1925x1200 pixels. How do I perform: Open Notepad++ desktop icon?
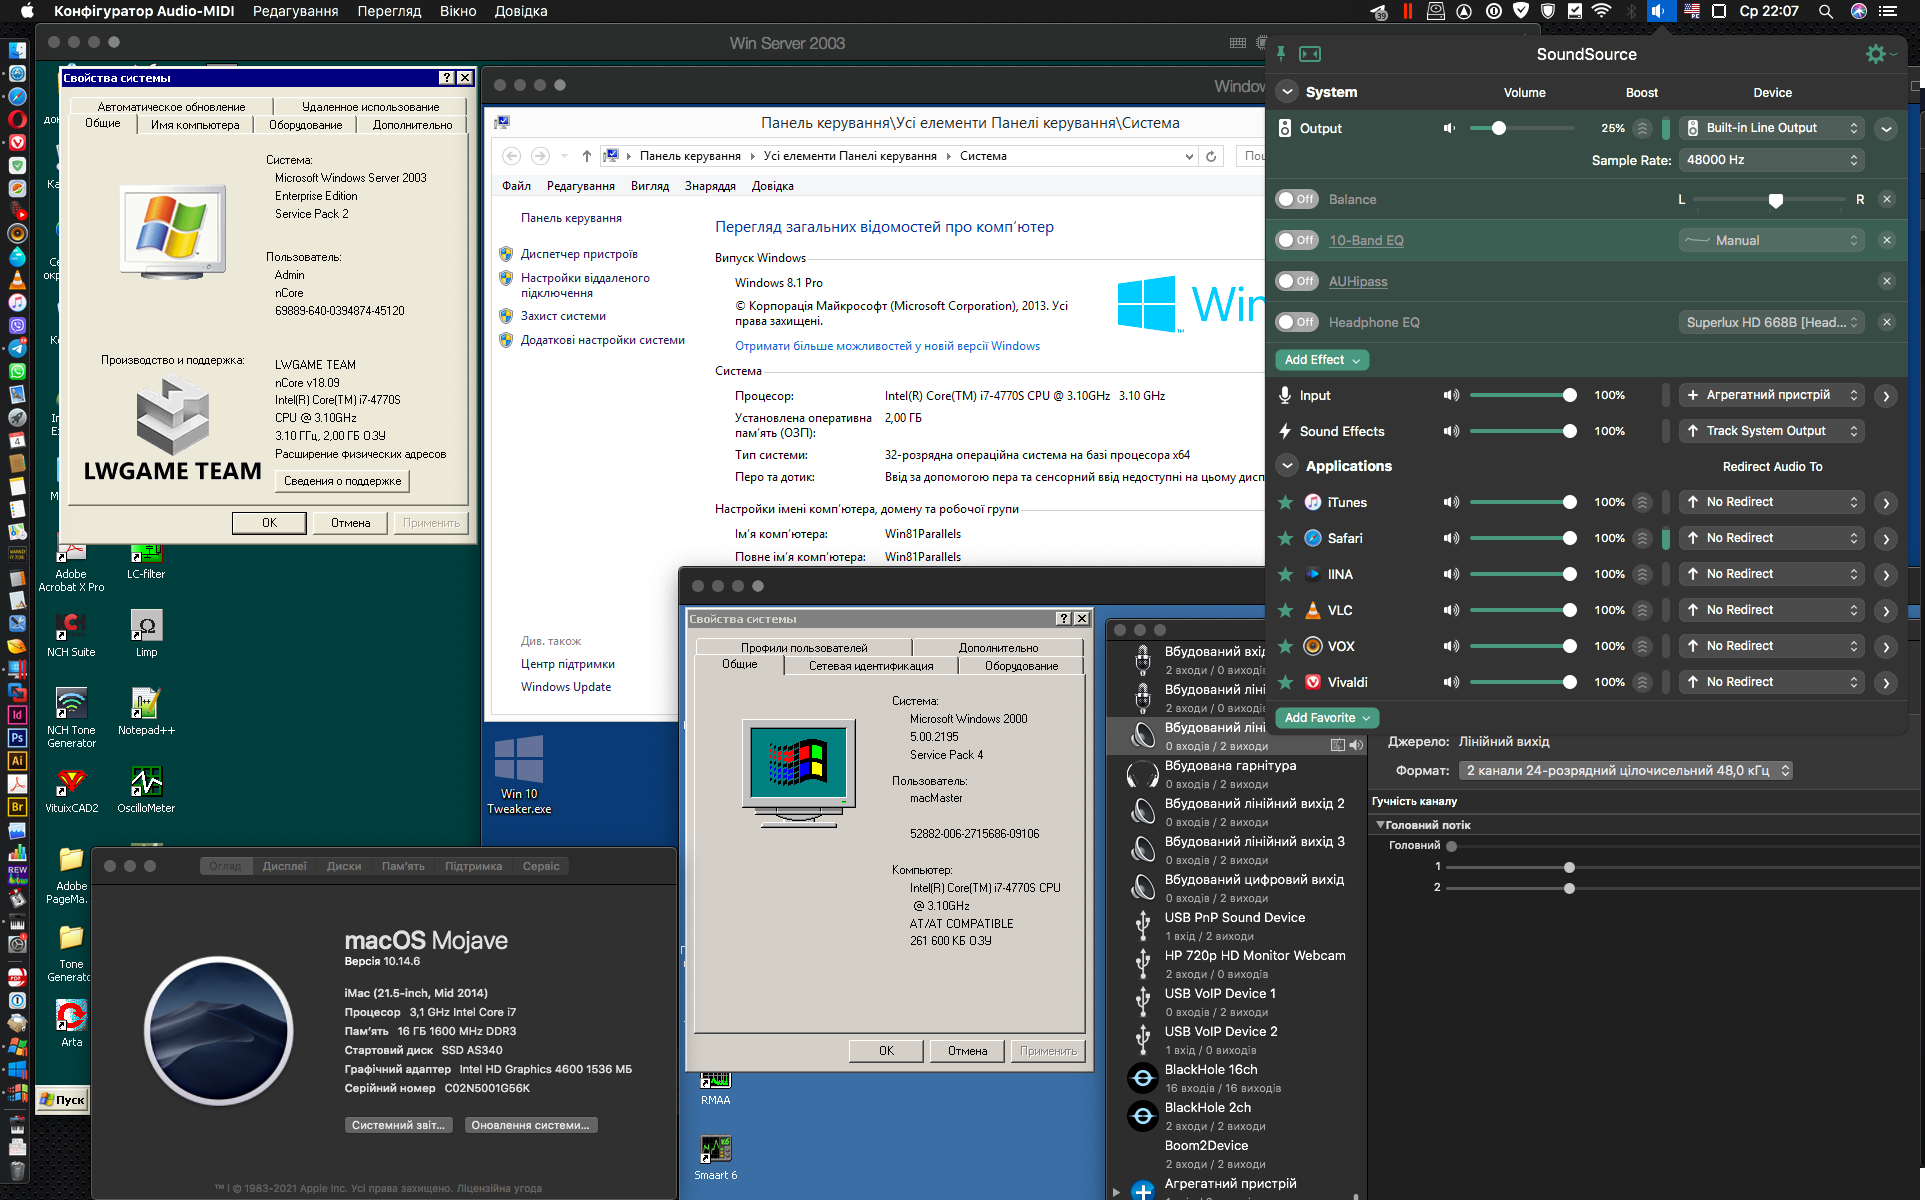146,712
